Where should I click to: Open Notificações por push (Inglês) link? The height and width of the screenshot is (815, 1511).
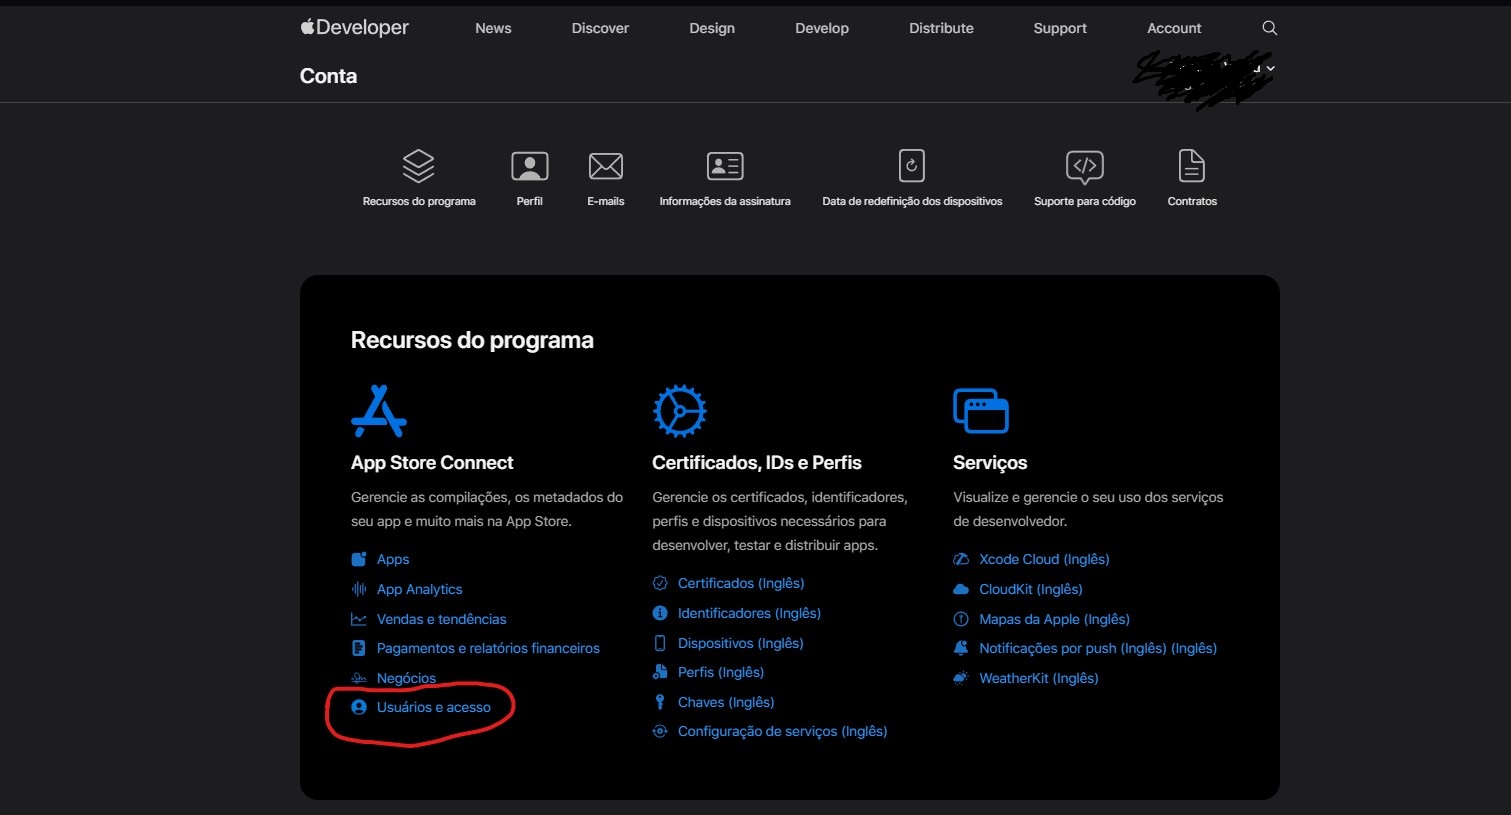coord(1098,648)
